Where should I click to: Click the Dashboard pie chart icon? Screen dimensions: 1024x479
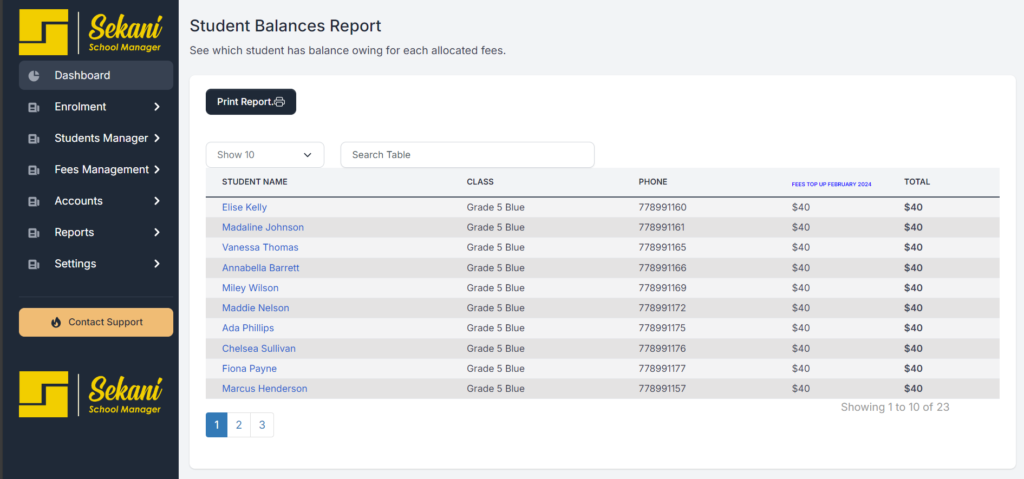tap(34, 76)
